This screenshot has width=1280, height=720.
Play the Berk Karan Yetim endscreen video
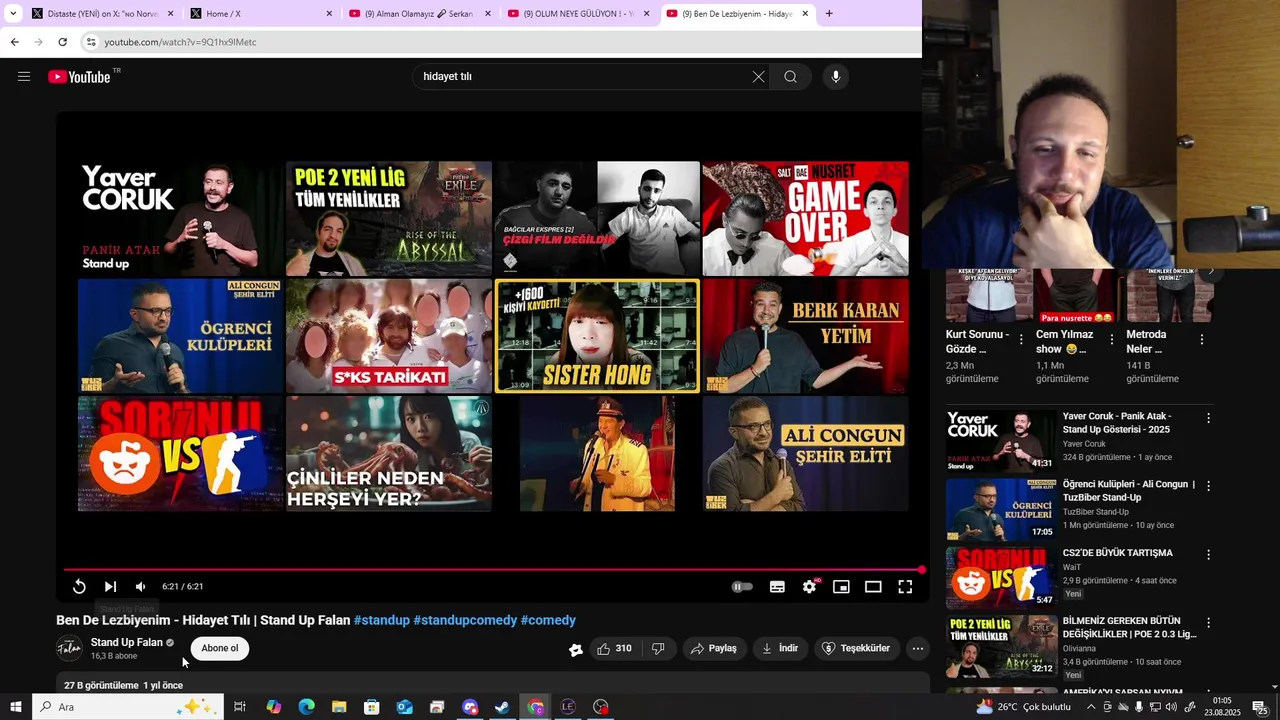(805, 336)
